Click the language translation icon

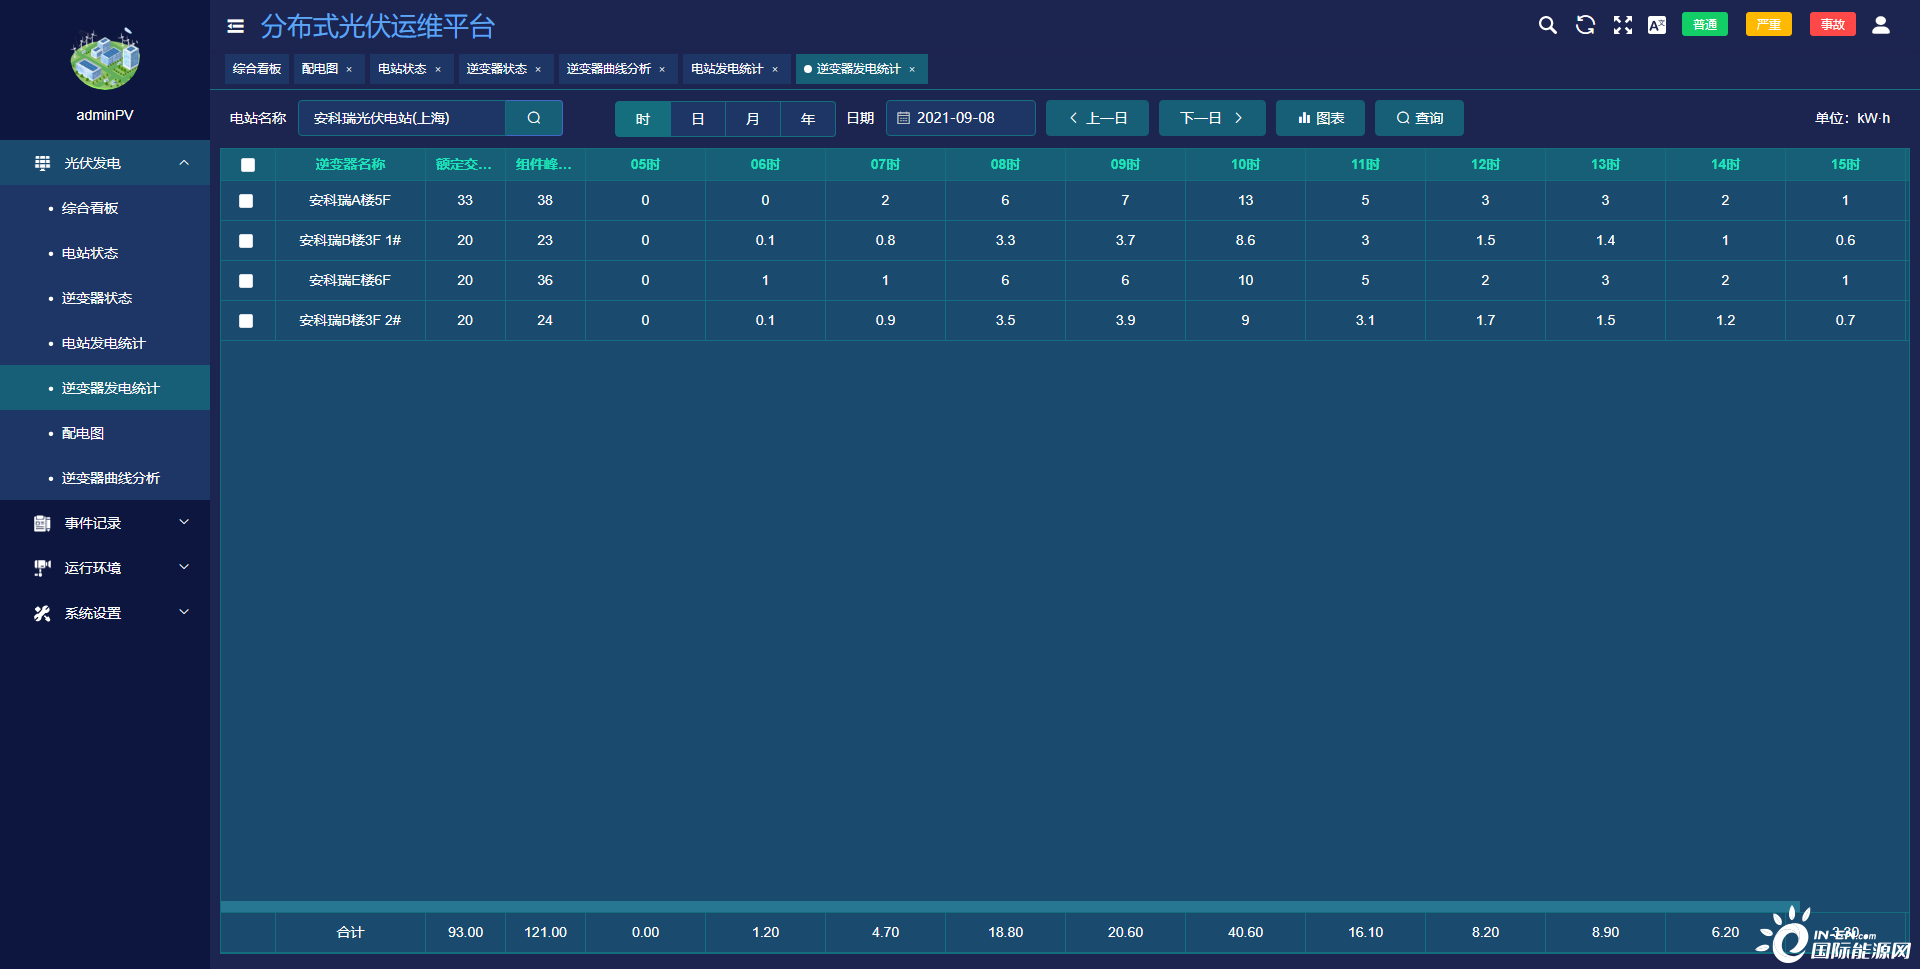point(1657,25)
